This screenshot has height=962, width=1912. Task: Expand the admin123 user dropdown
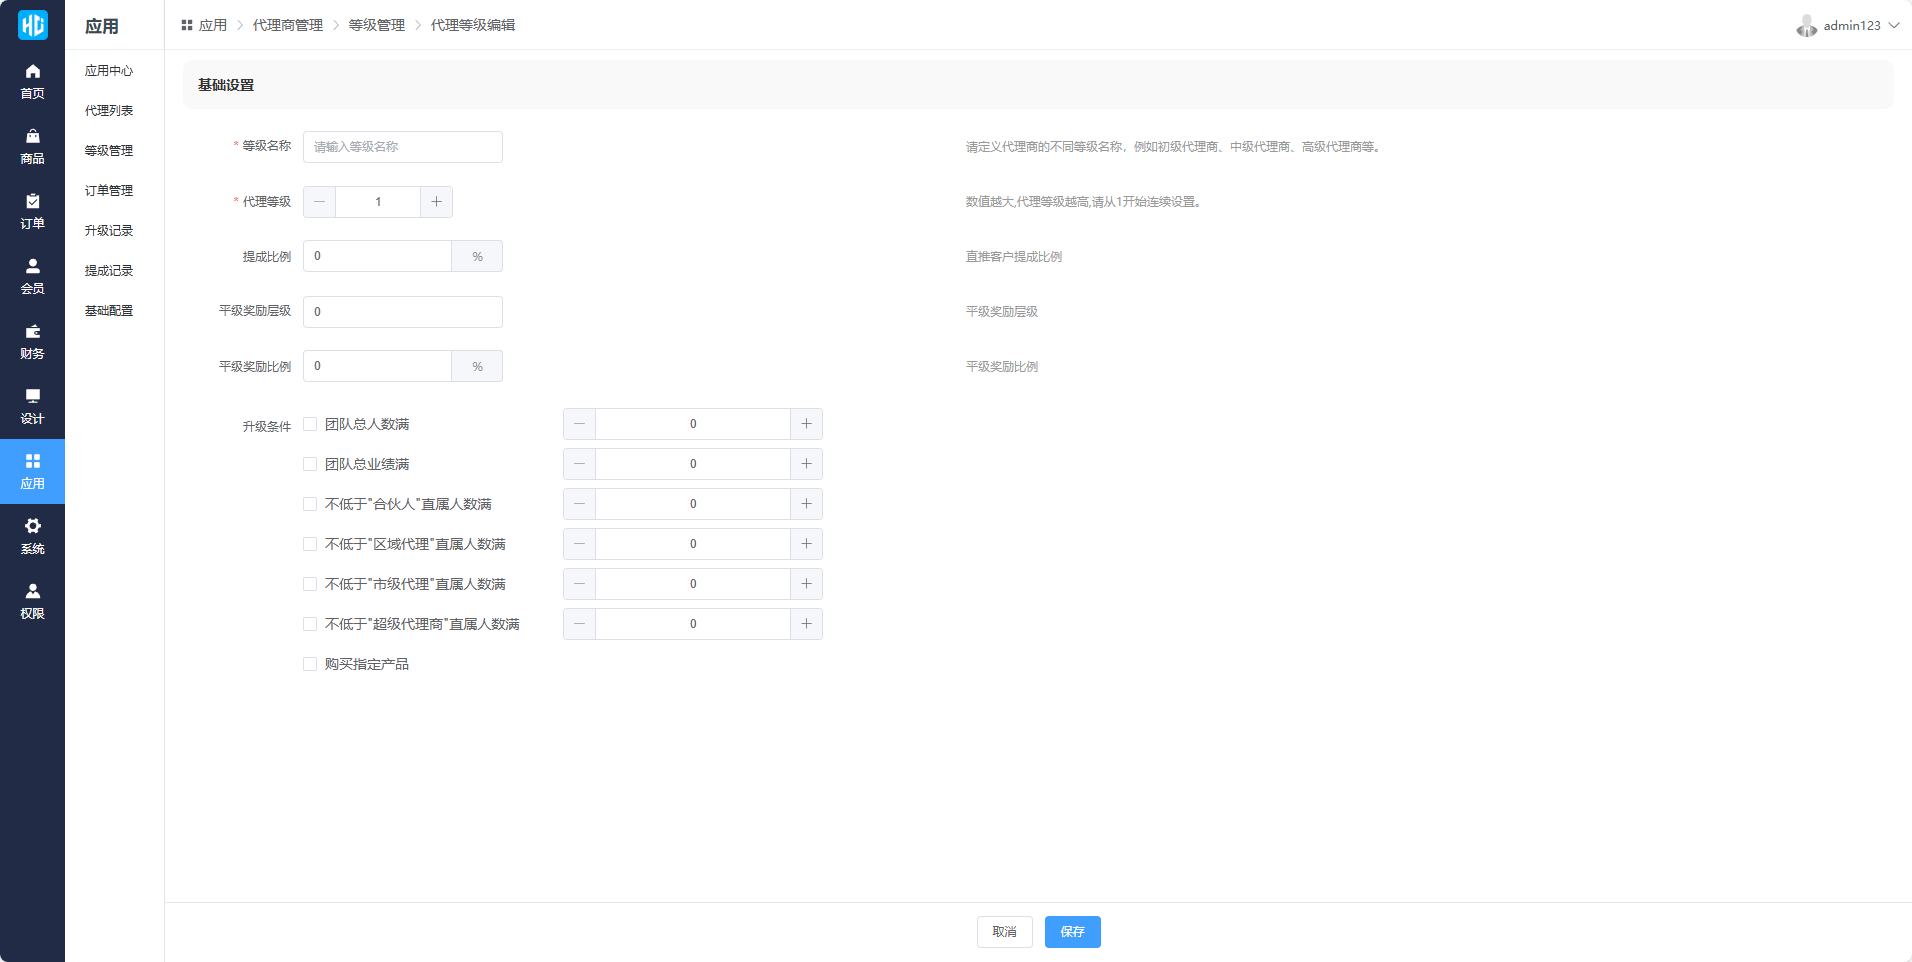[1848, 26]
